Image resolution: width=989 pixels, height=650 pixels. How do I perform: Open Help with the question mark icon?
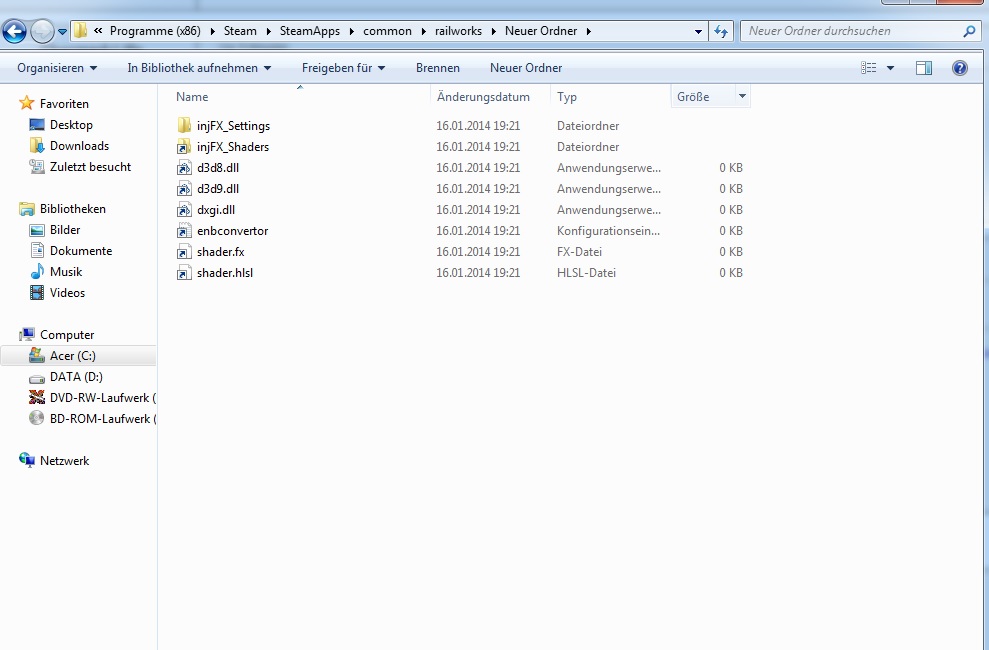(x=959, y=67)
